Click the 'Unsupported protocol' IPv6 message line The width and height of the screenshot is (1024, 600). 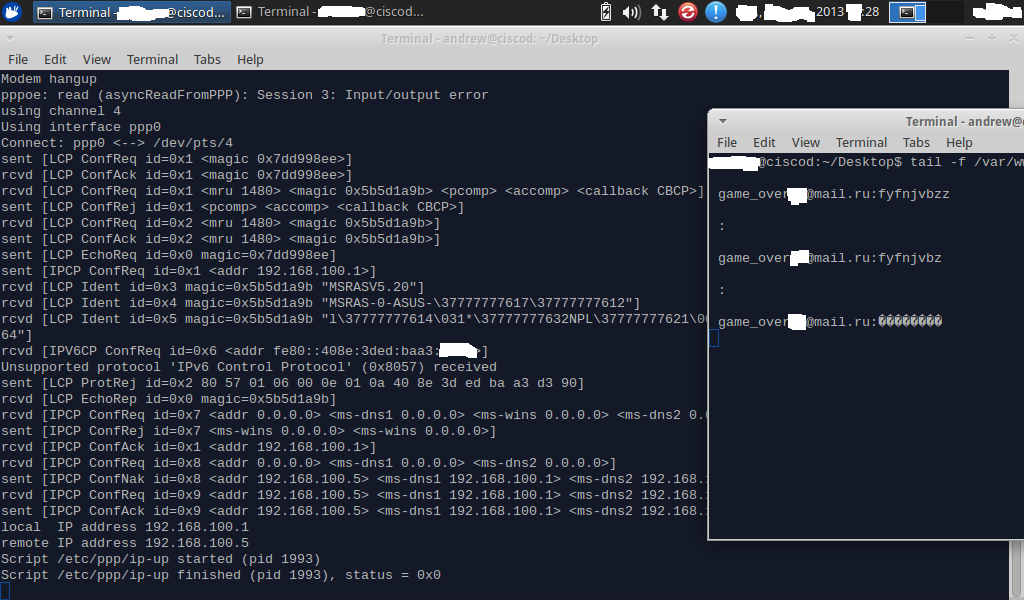249,367
